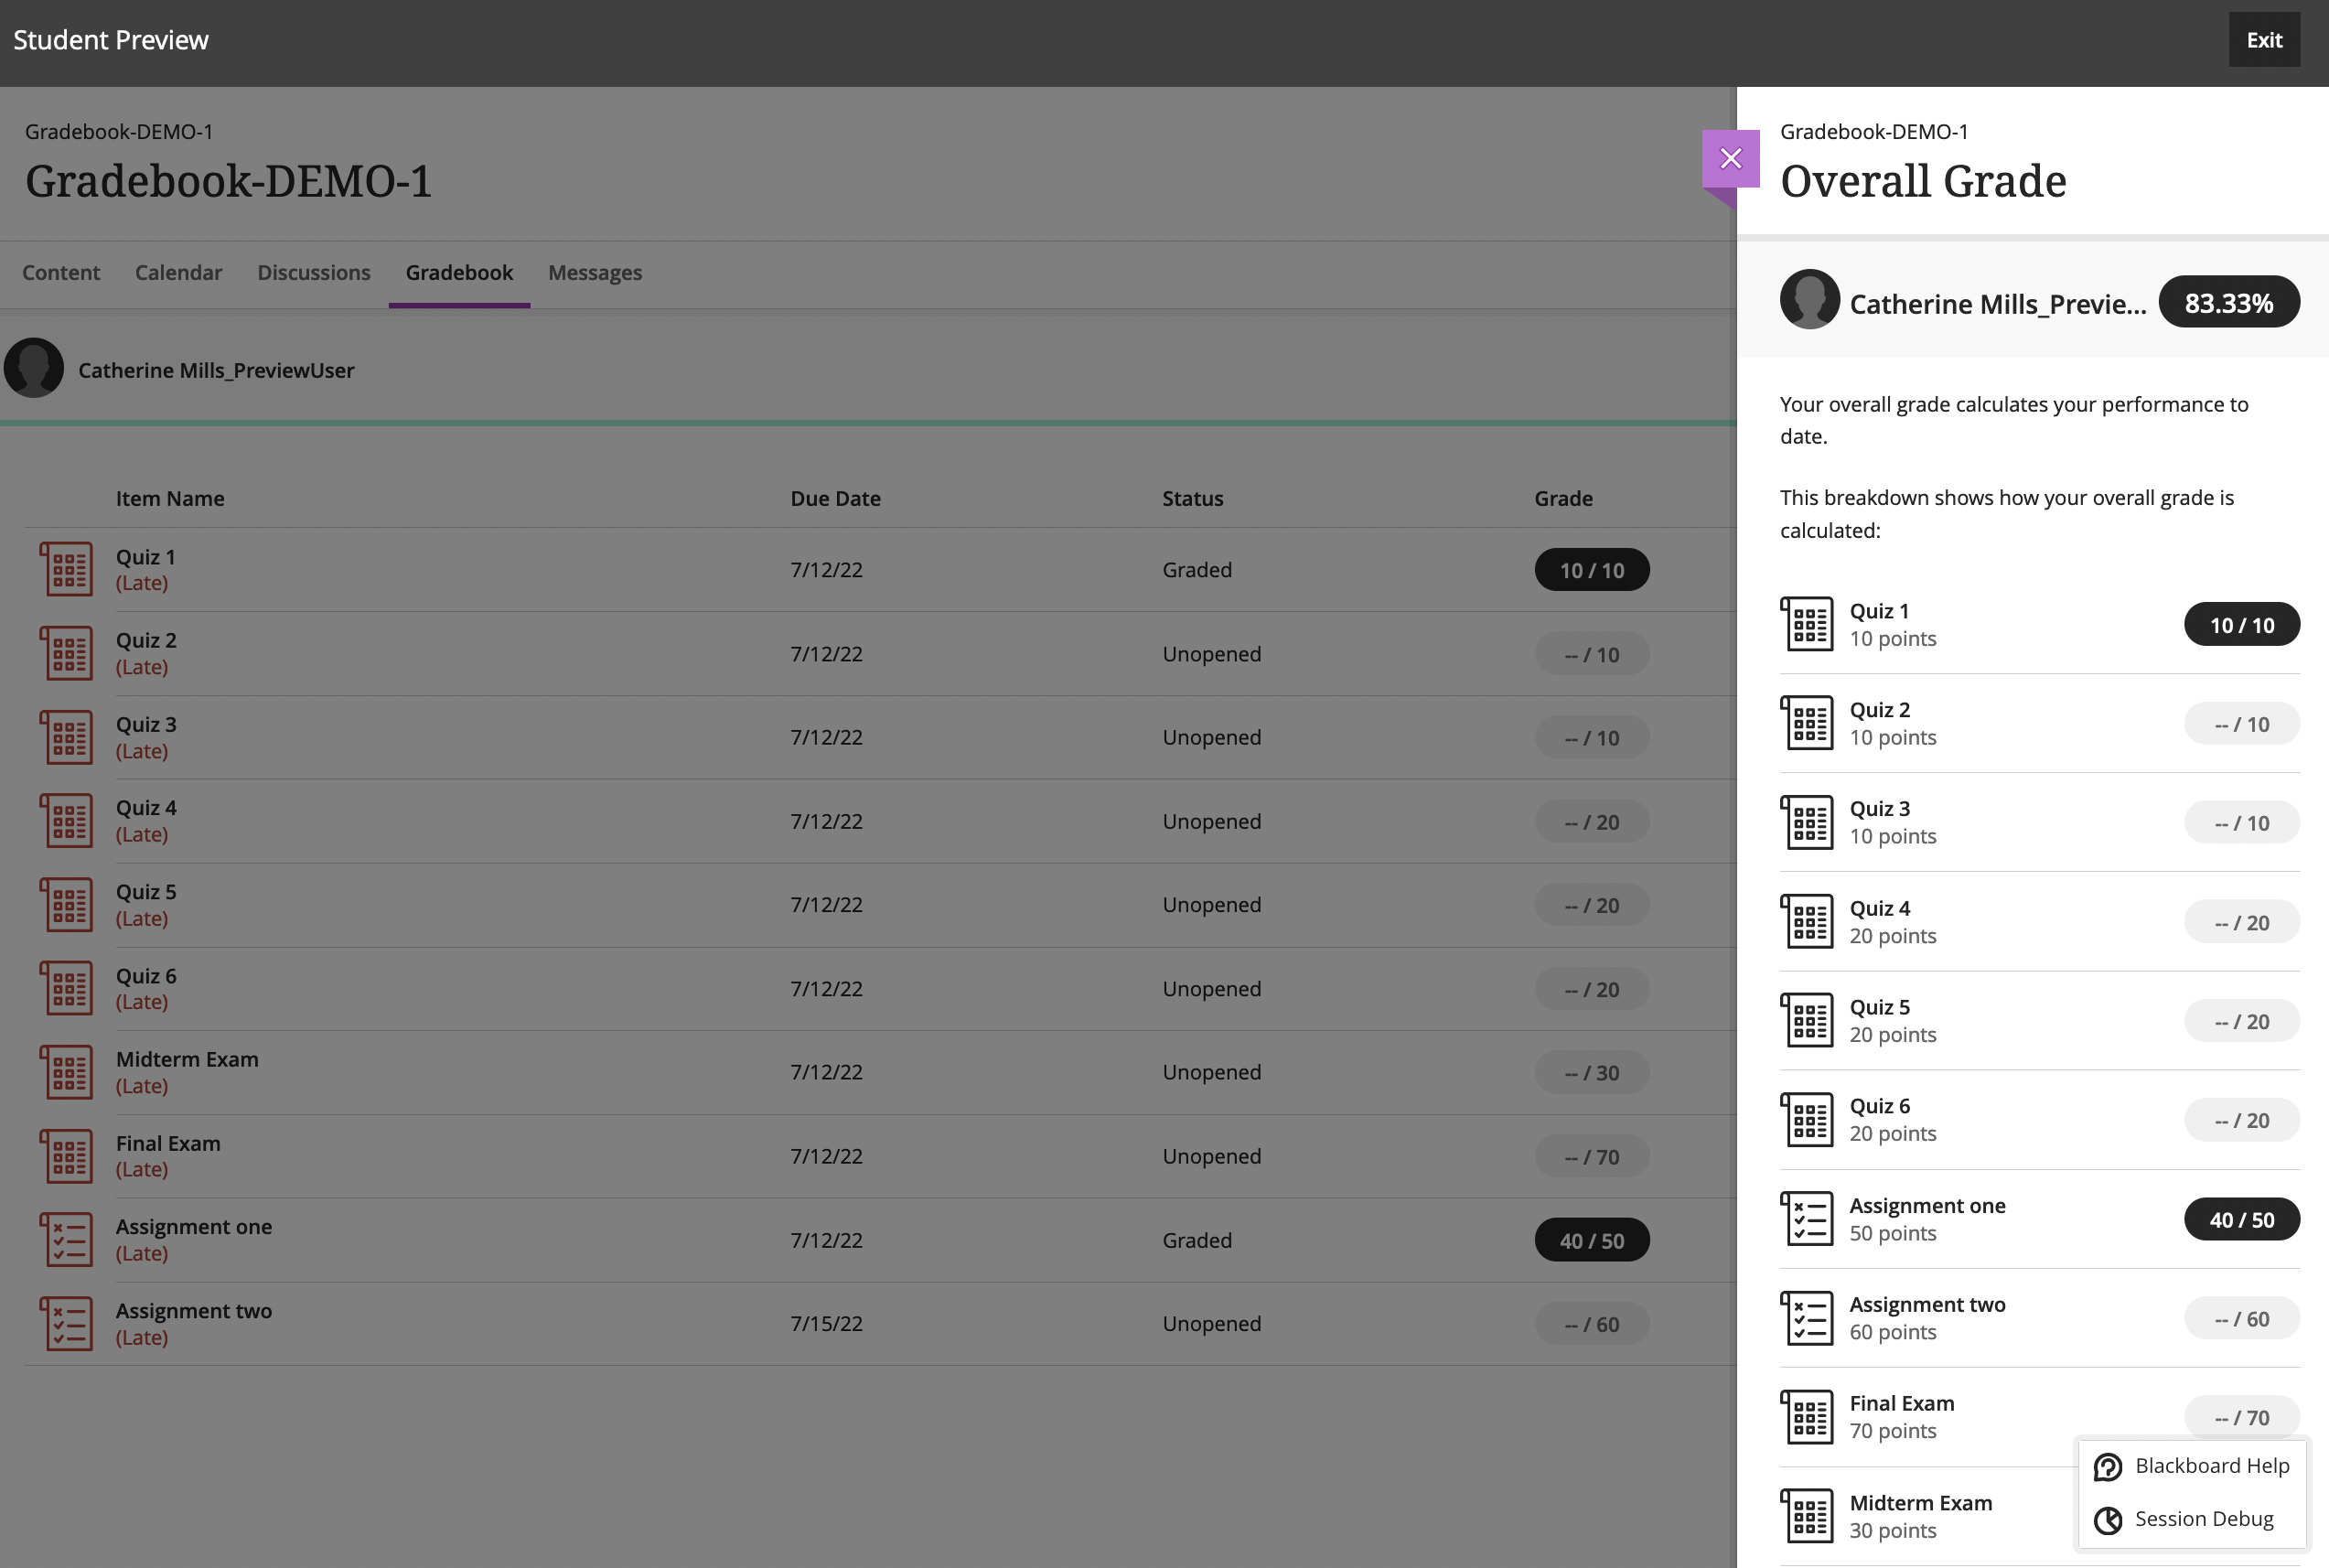Image resolution: width=2329 pixels, height=1568 pixels.
Task: Click the 83.33% overall grade pill
Action: click(2228, 302)
